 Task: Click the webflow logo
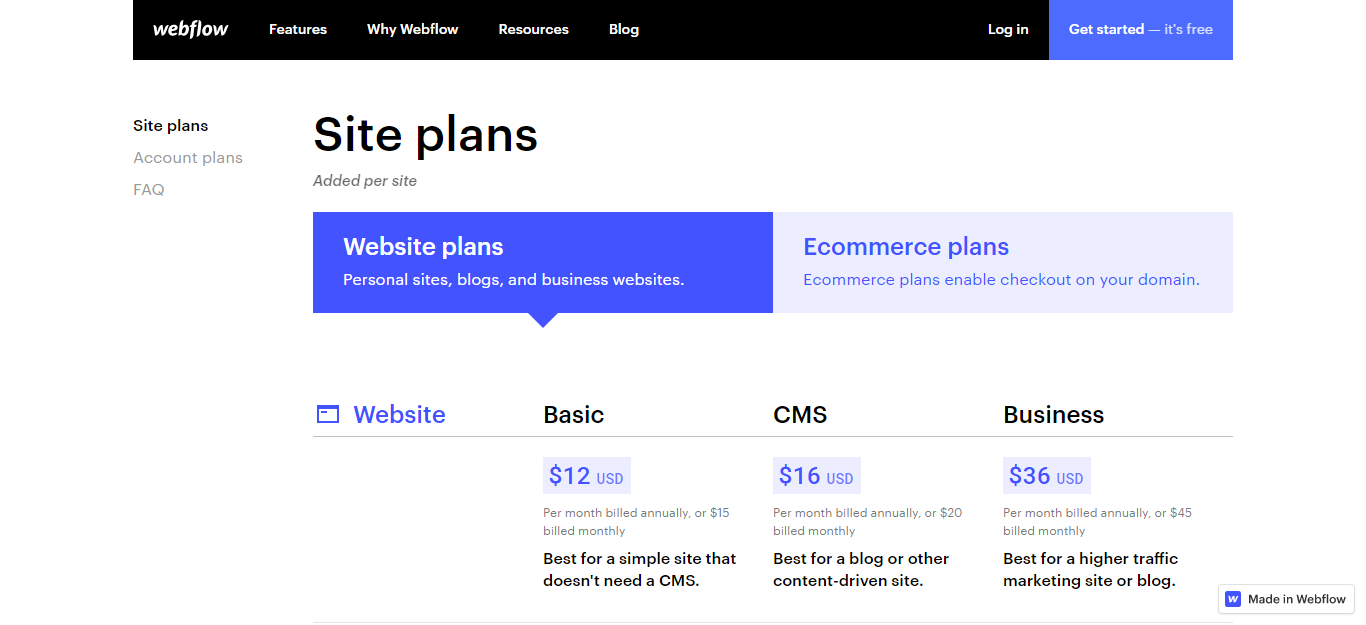[190, 29]
